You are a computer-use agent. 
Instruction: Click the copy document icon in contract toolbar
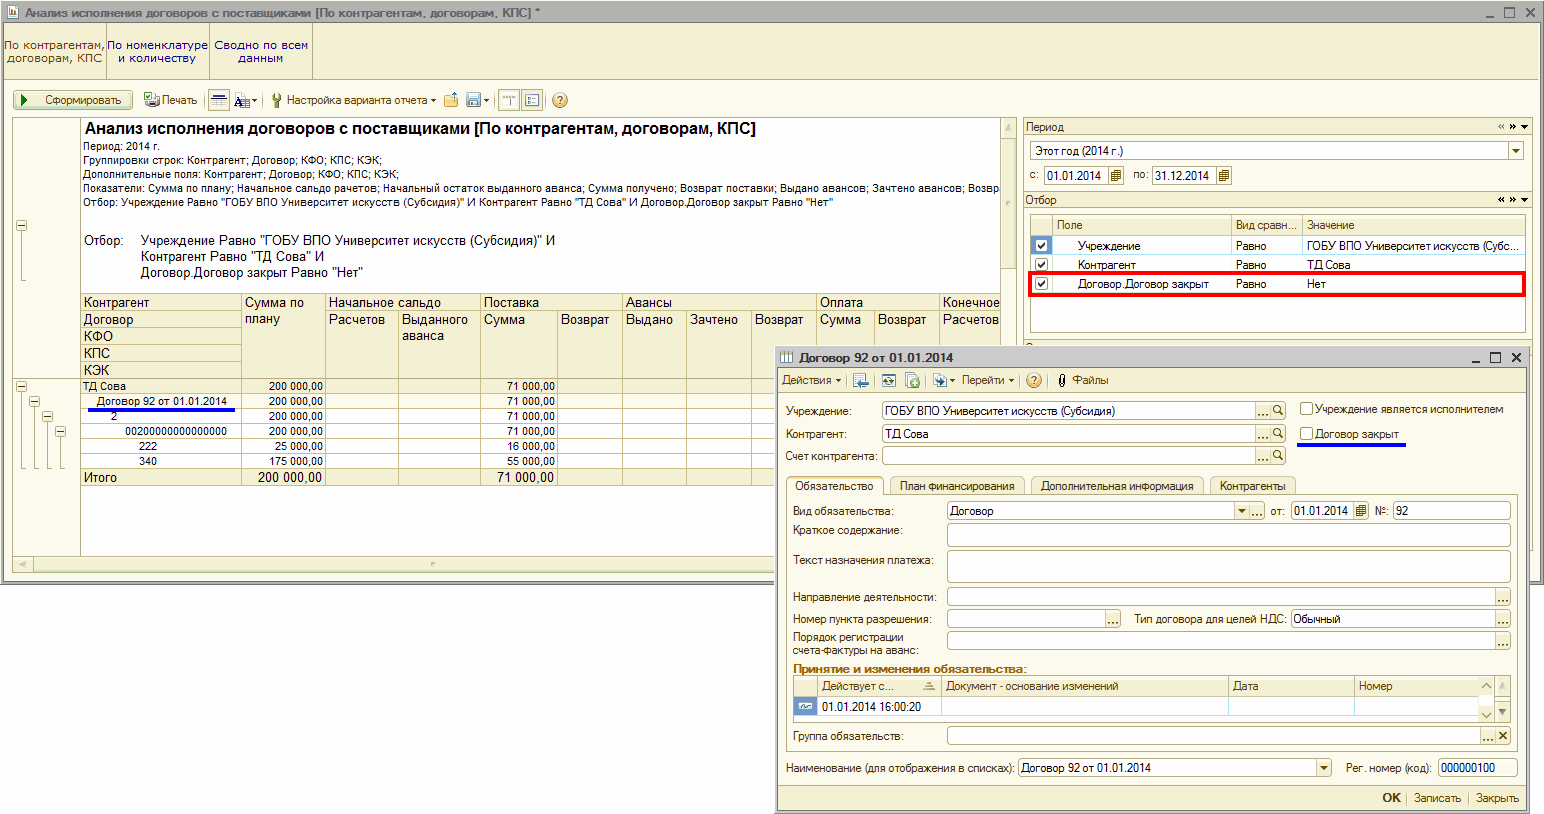[912, 380]
